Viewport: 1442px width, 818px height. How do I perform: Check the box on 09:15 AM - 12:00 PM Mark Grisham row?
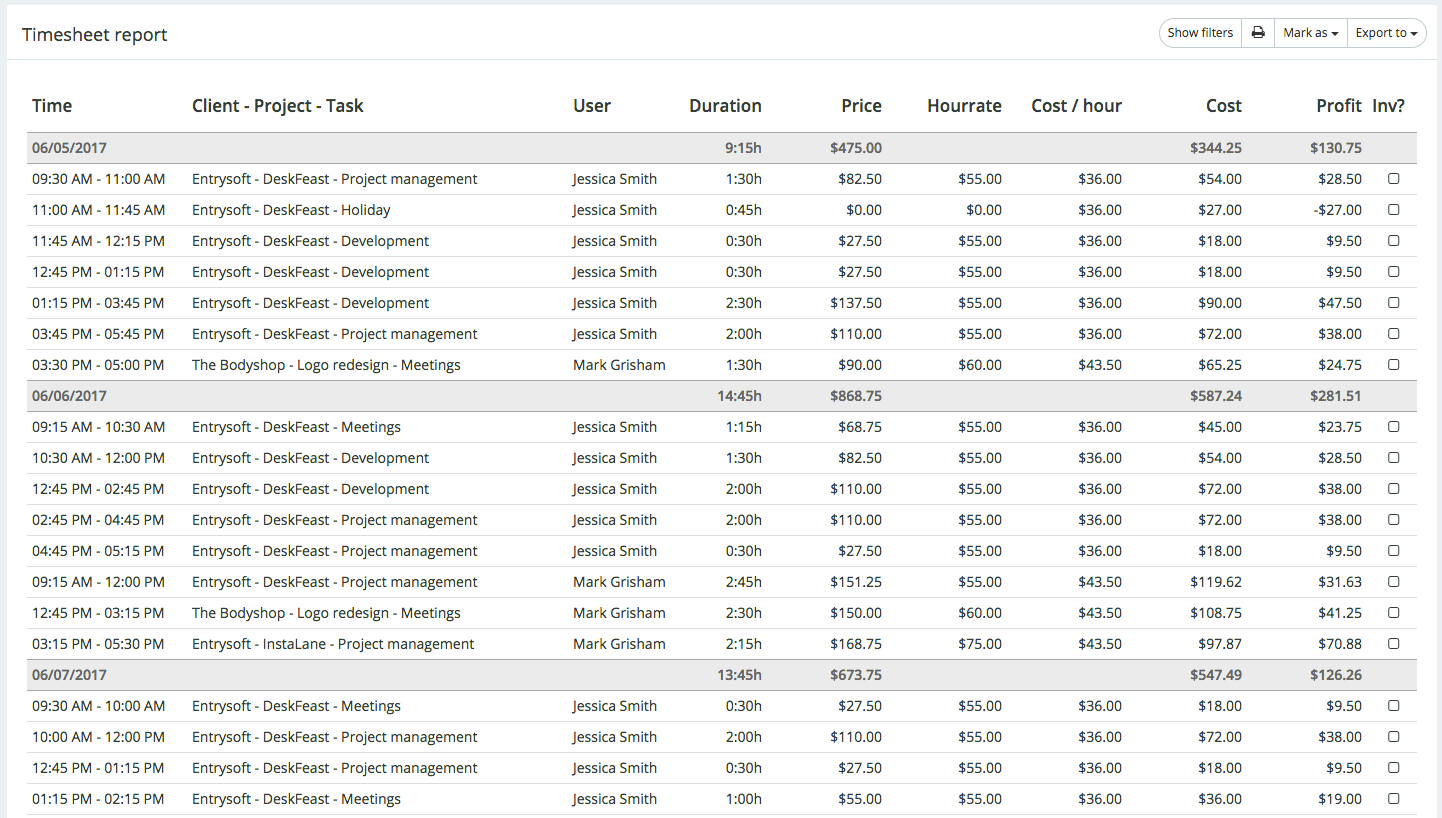(1394, 582)
